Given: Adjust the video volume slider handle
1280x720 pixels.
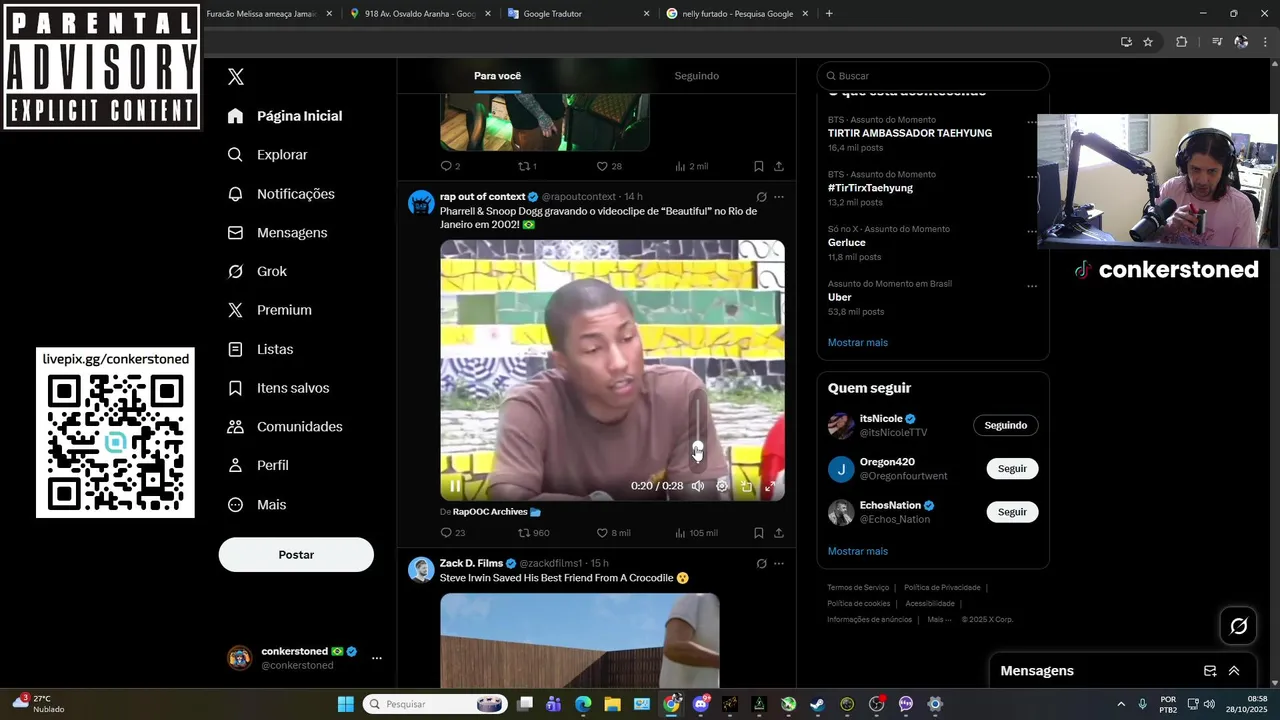Looking at the screenshot, I should tap(698, 448).
